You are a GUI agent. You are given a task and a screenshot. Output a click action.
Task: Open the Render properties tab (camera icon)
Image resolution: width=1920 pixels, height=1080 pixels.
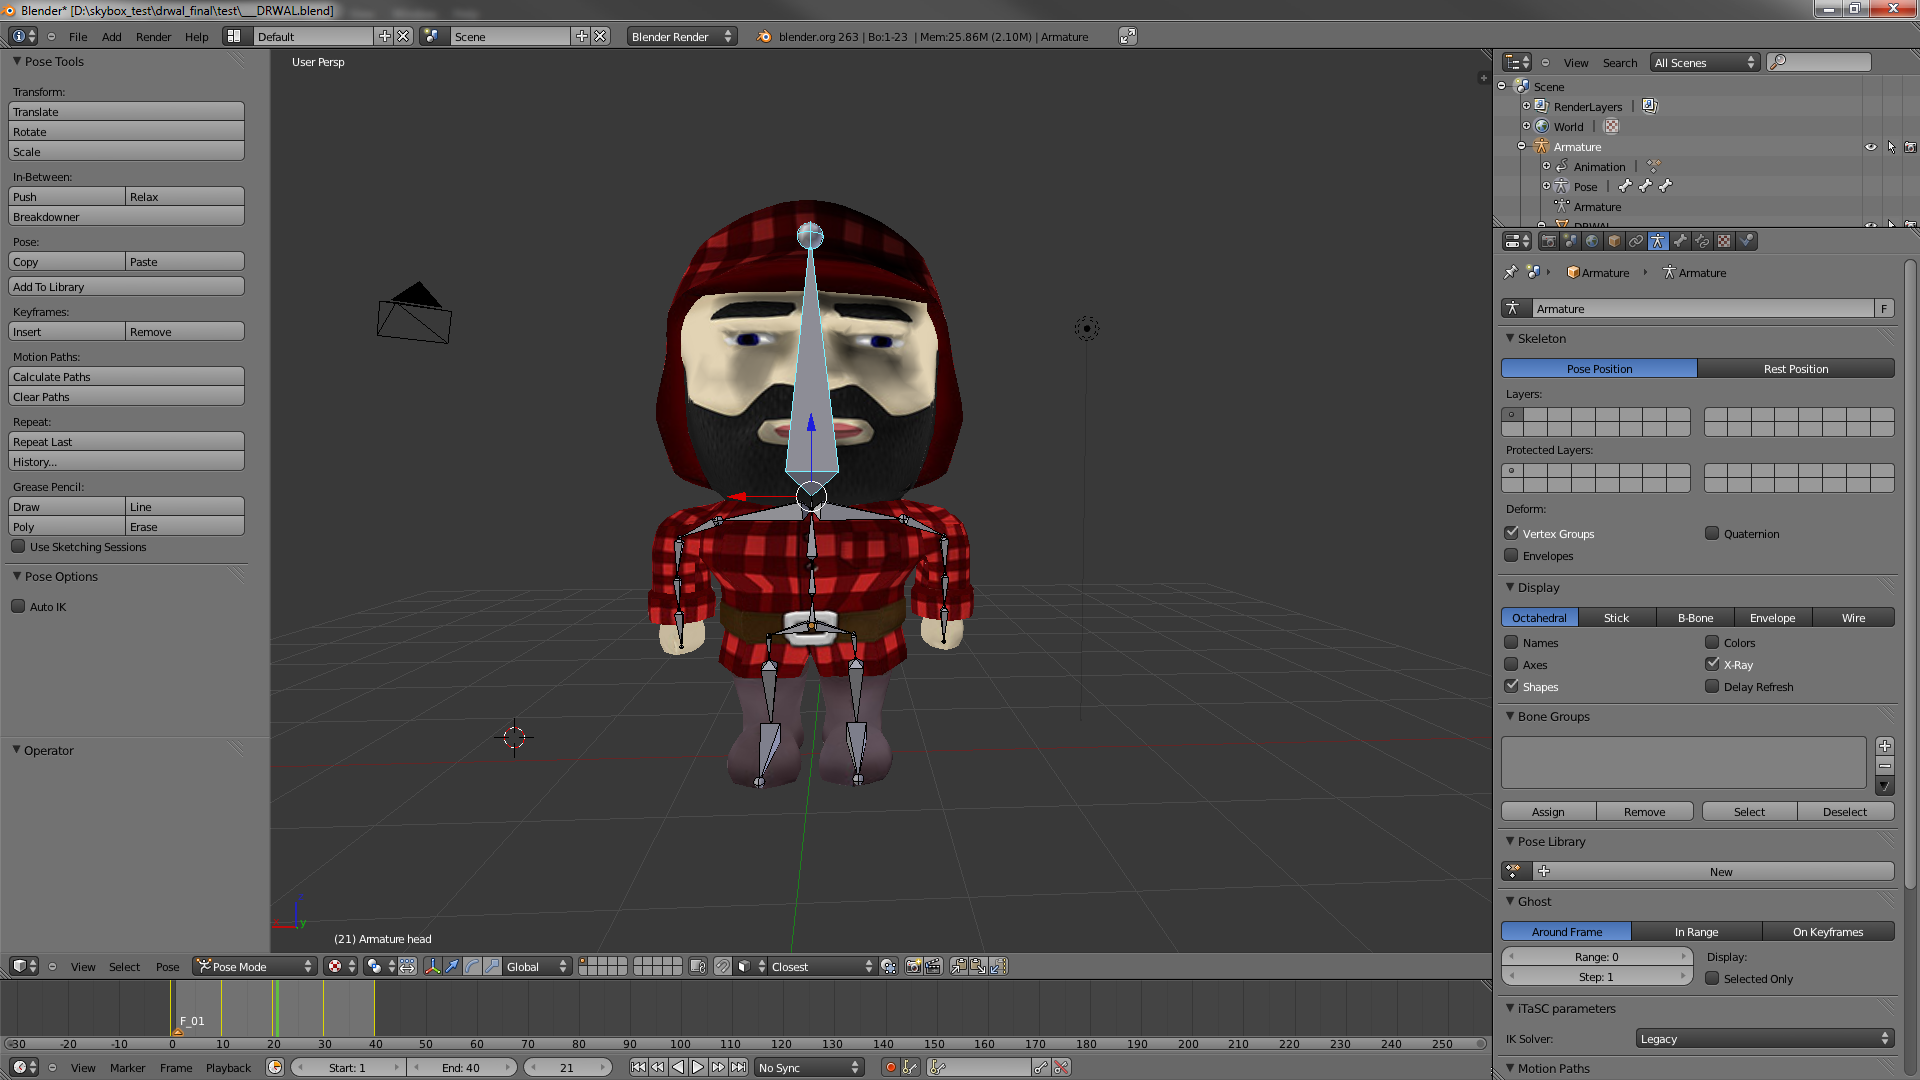coord(1548,241)
